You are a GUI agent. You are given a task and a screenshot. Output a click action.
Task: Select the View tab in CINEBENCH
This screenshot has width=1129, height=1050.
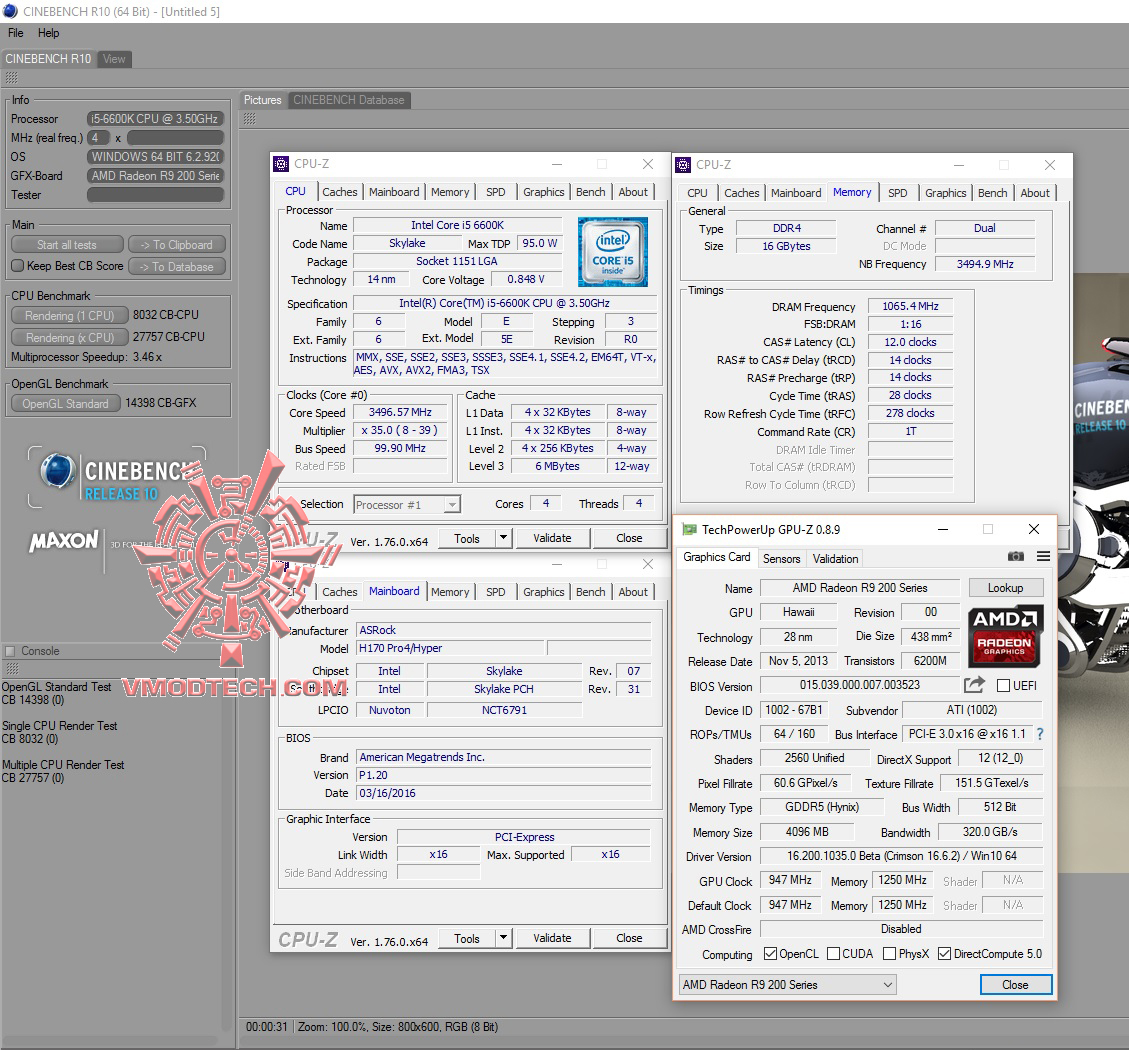click(114, 59)
